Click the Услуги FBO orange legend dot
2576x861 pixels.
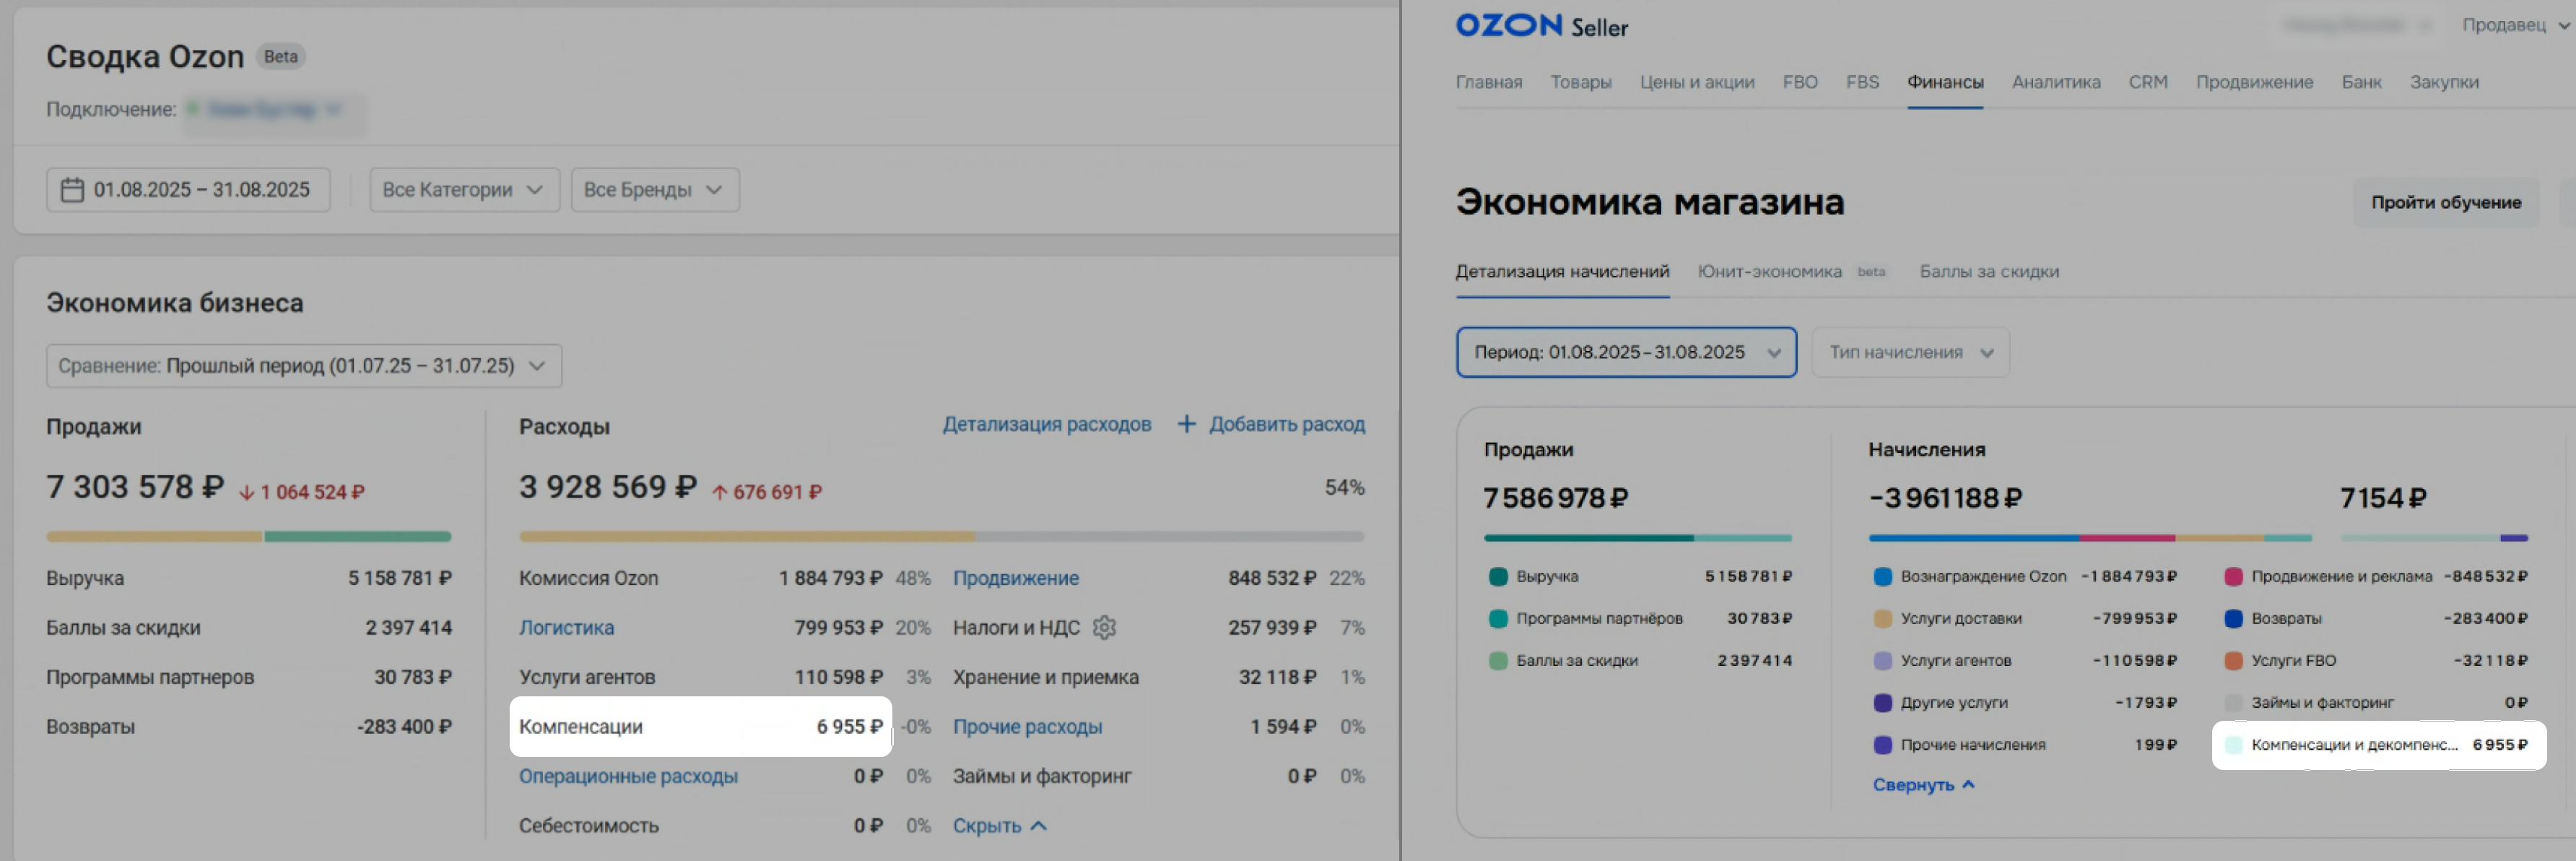click(x=2232, y=660)
